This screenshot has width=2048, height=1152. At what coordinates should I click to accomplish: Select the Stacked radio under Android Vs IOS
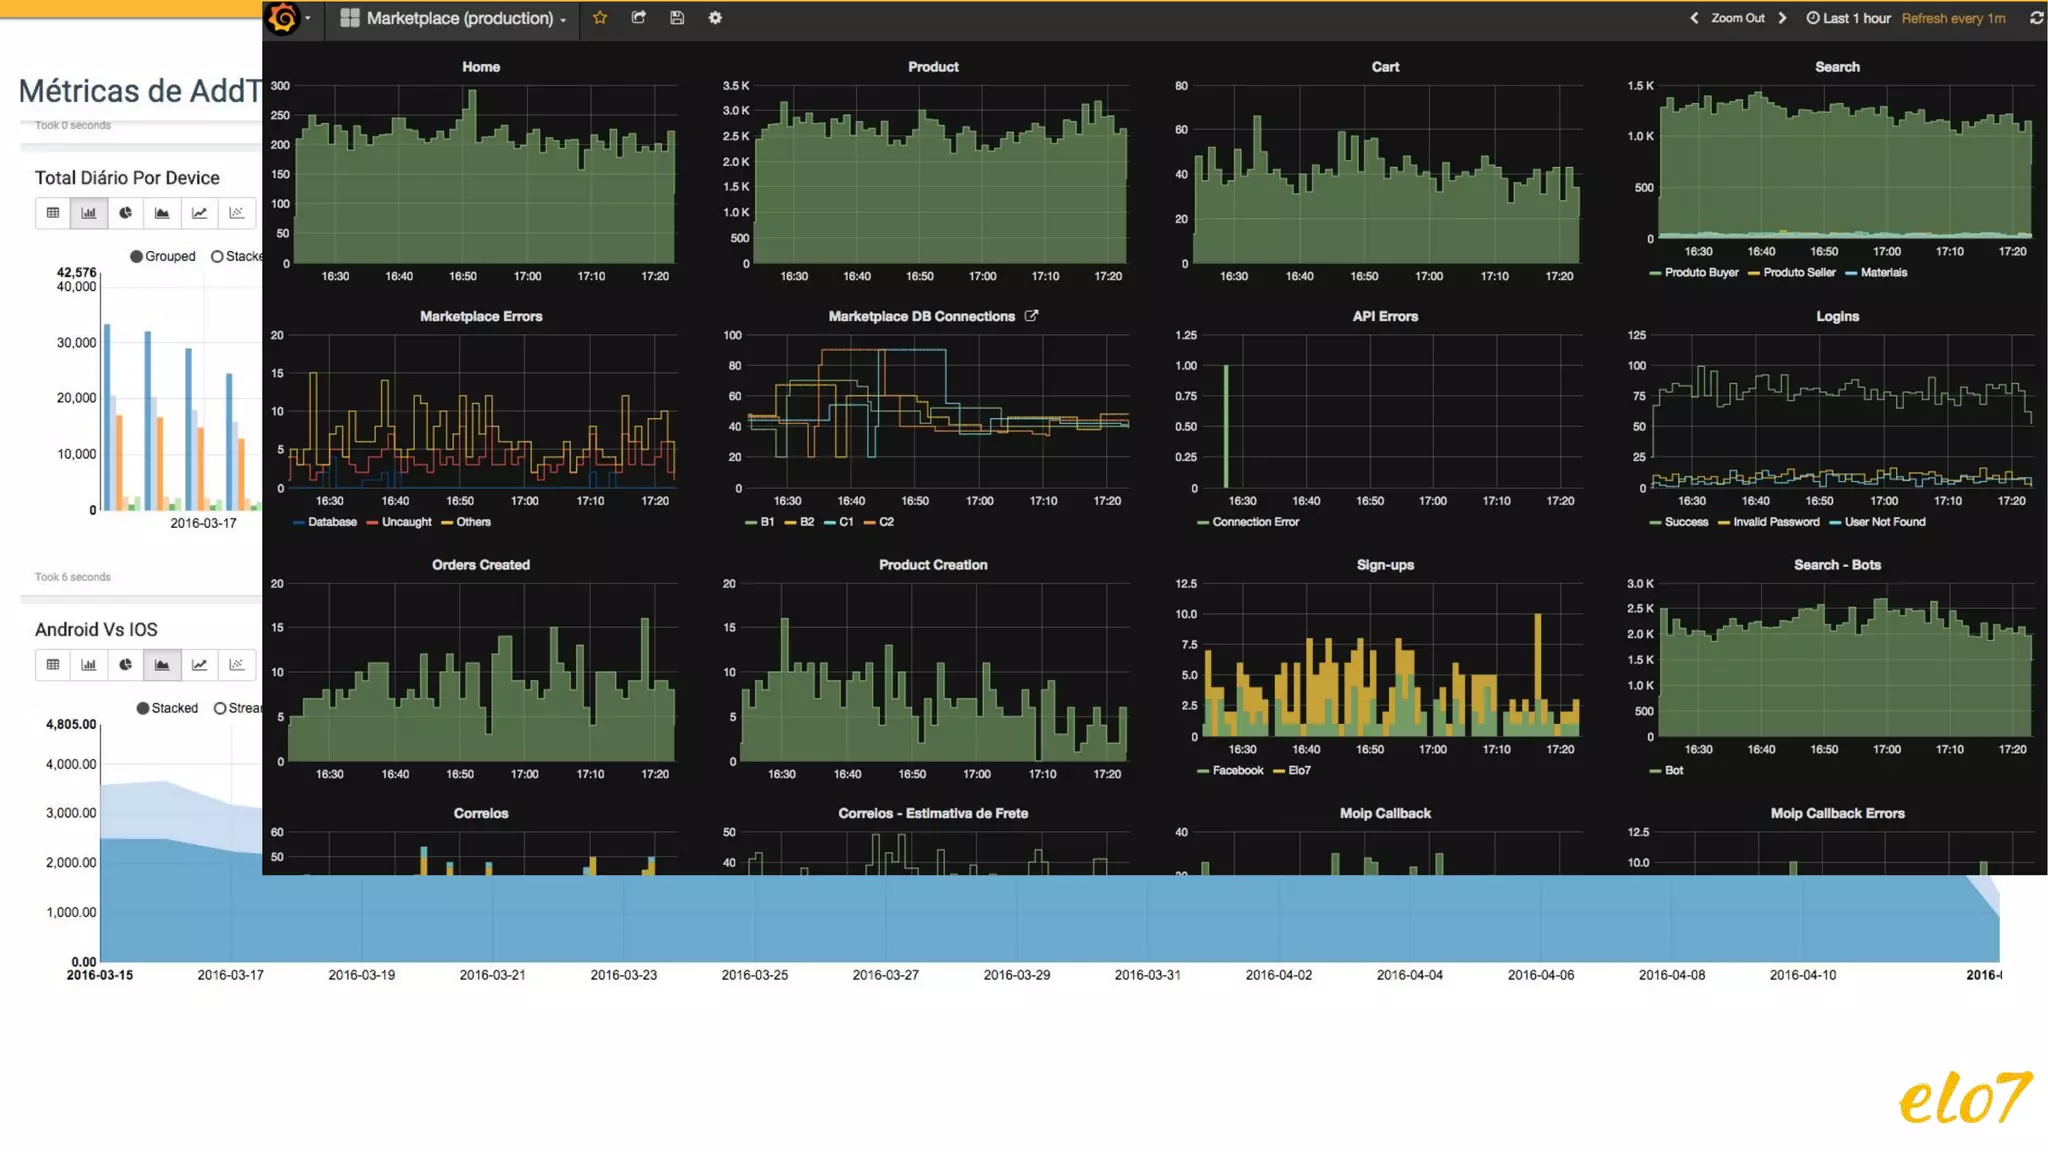(x=143, y=709)
